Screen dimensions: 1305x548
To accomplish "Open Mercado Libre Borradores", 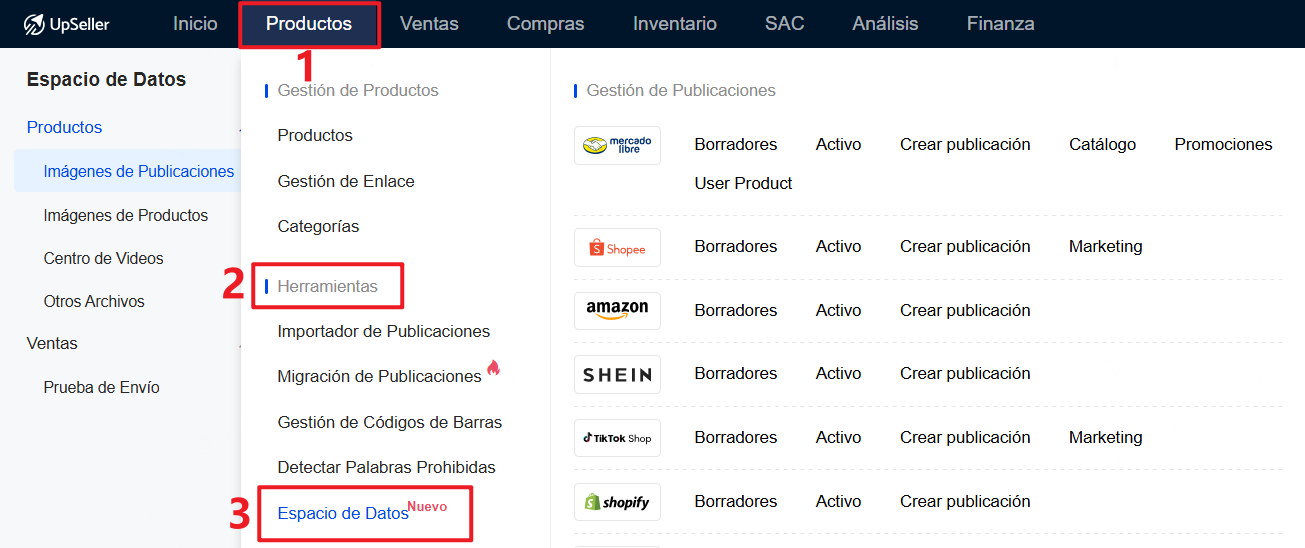I will 736,144.
